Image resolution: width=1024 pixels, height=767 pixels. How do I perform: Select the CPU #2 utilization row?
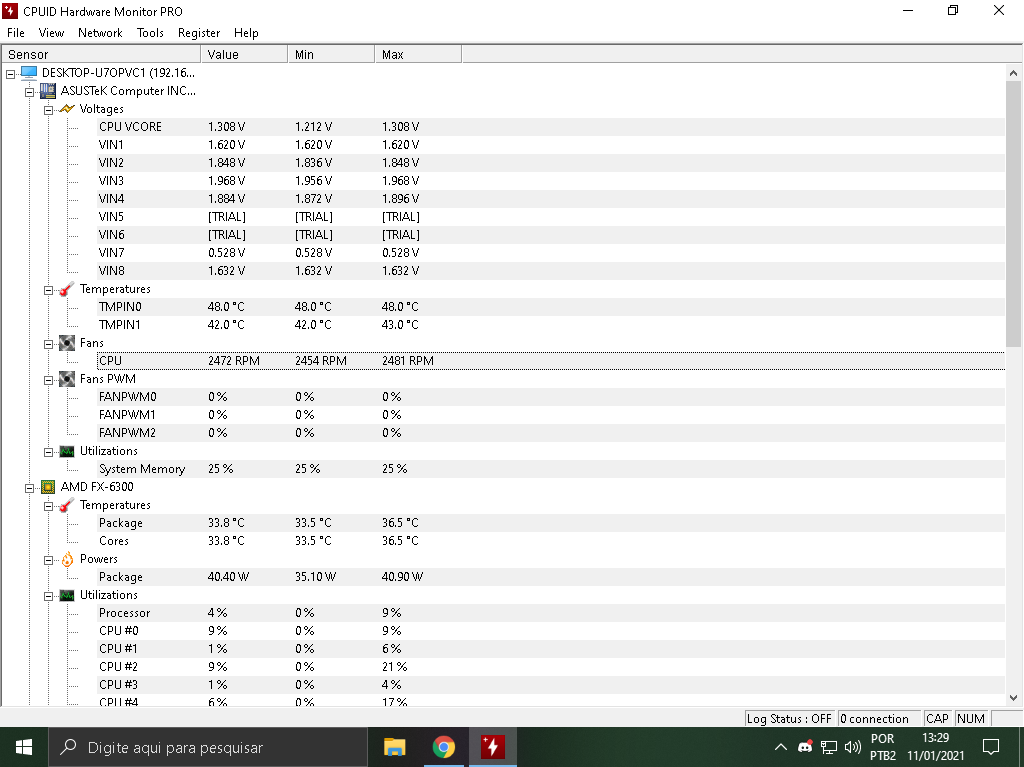click(551, 667)
